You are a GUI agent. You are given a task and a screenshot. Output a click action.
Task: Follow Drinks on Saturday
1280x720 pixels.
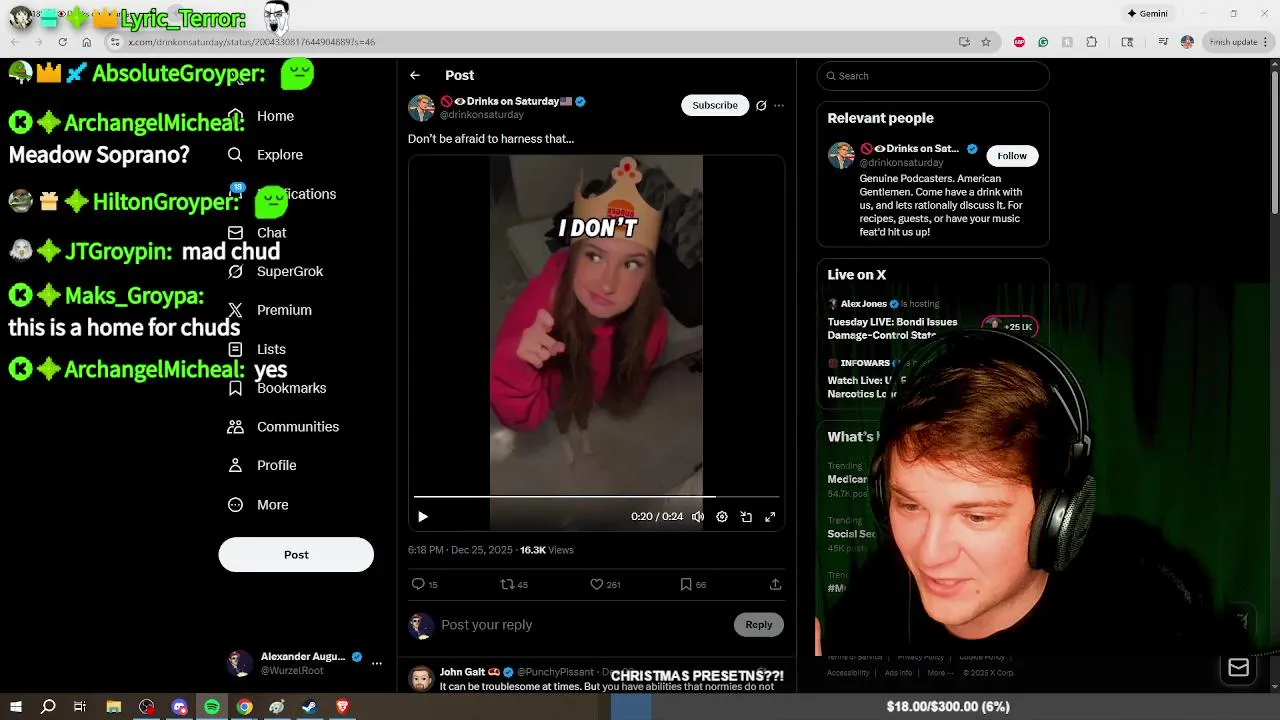coord(1012,156)
